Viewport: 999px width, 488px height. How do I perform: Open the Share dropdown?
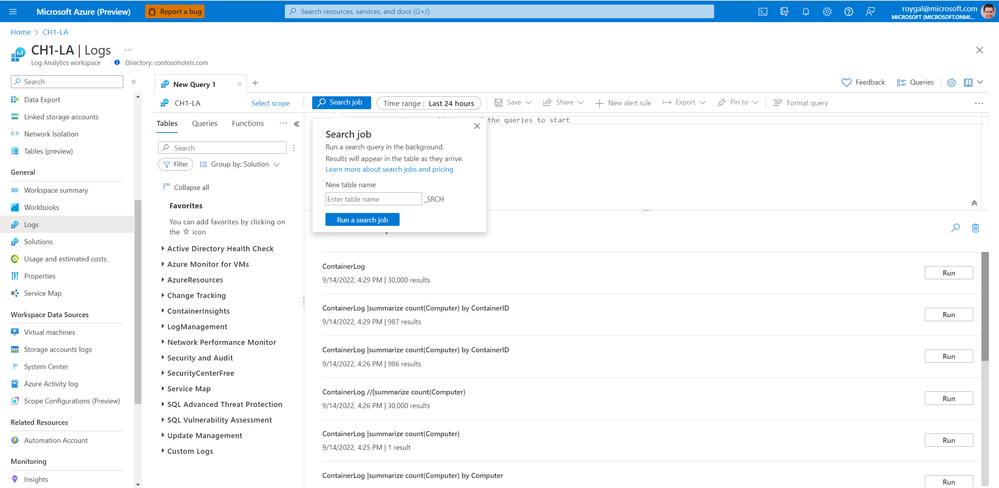[x=563, y=103]
